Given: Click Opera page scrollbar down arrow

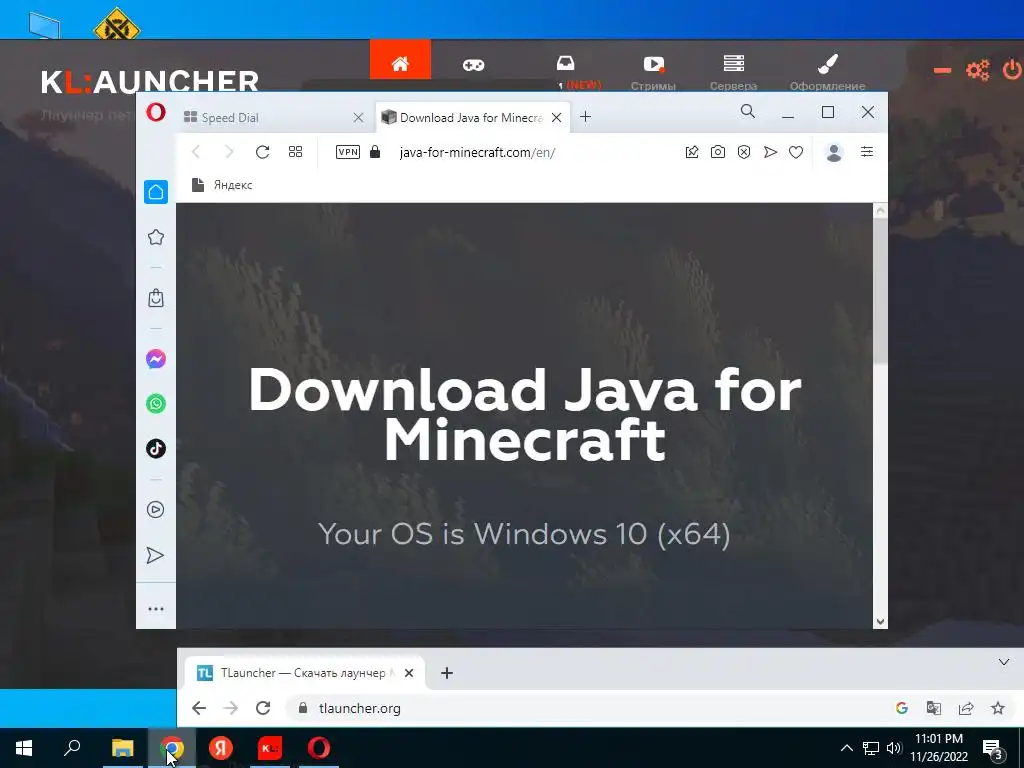Looking at the screenshot, I should [x=880, y=622].
